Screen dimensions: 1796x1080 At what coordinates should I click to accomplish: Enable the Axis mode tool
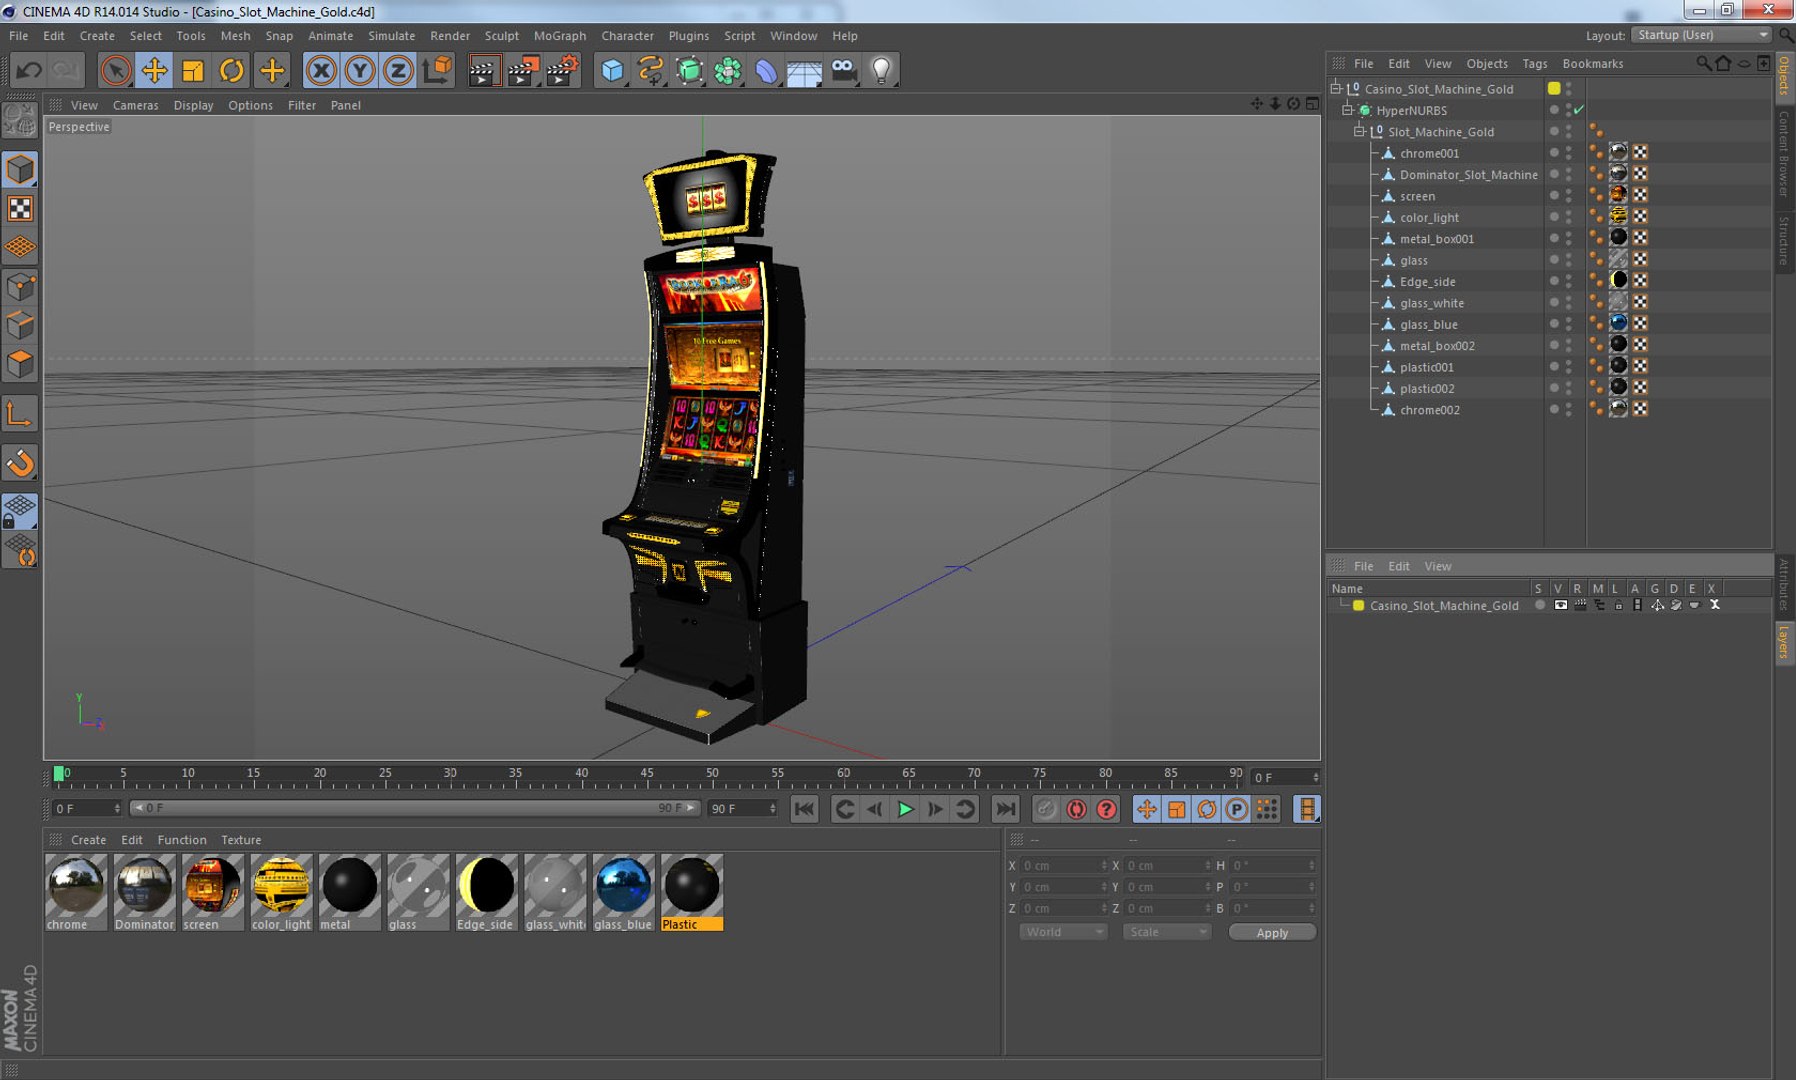[x=20, y=413]
